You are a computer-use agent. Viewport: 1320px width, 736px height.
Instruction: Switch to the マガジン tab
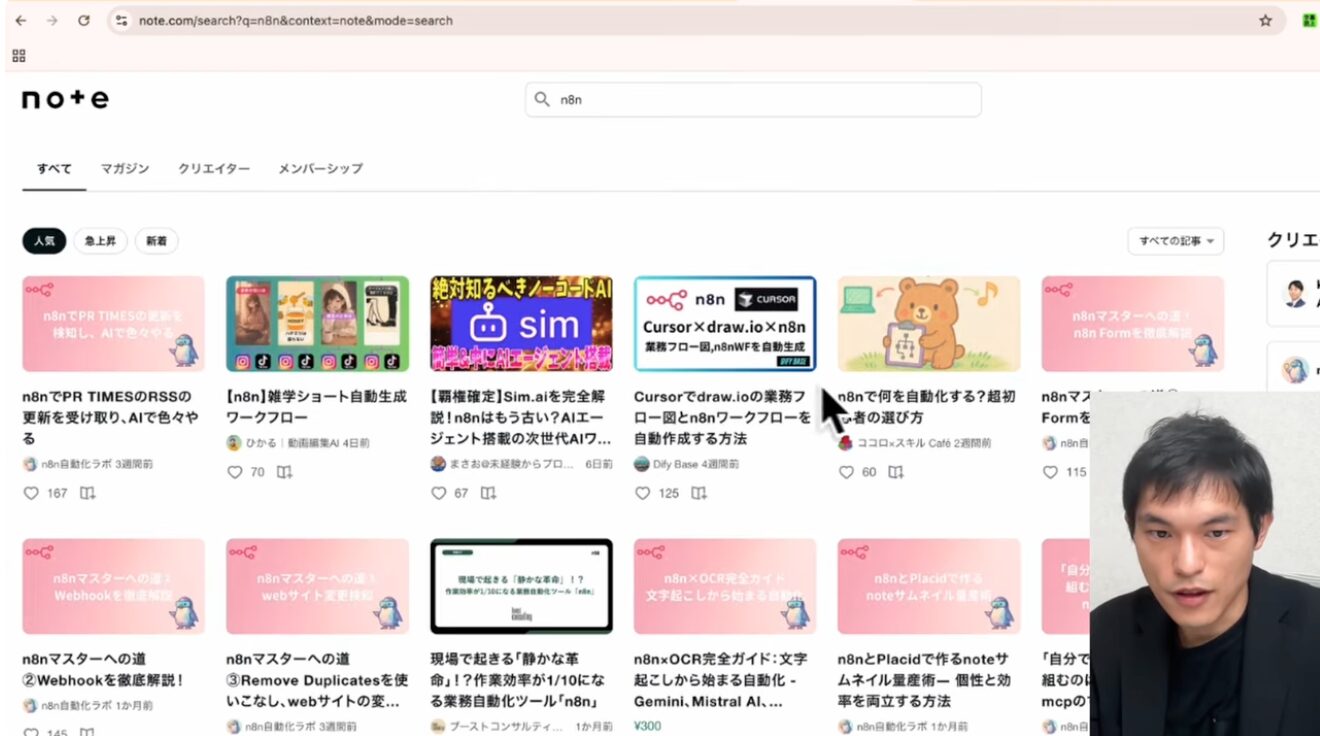pyautogui.click(x=125, y=169)
